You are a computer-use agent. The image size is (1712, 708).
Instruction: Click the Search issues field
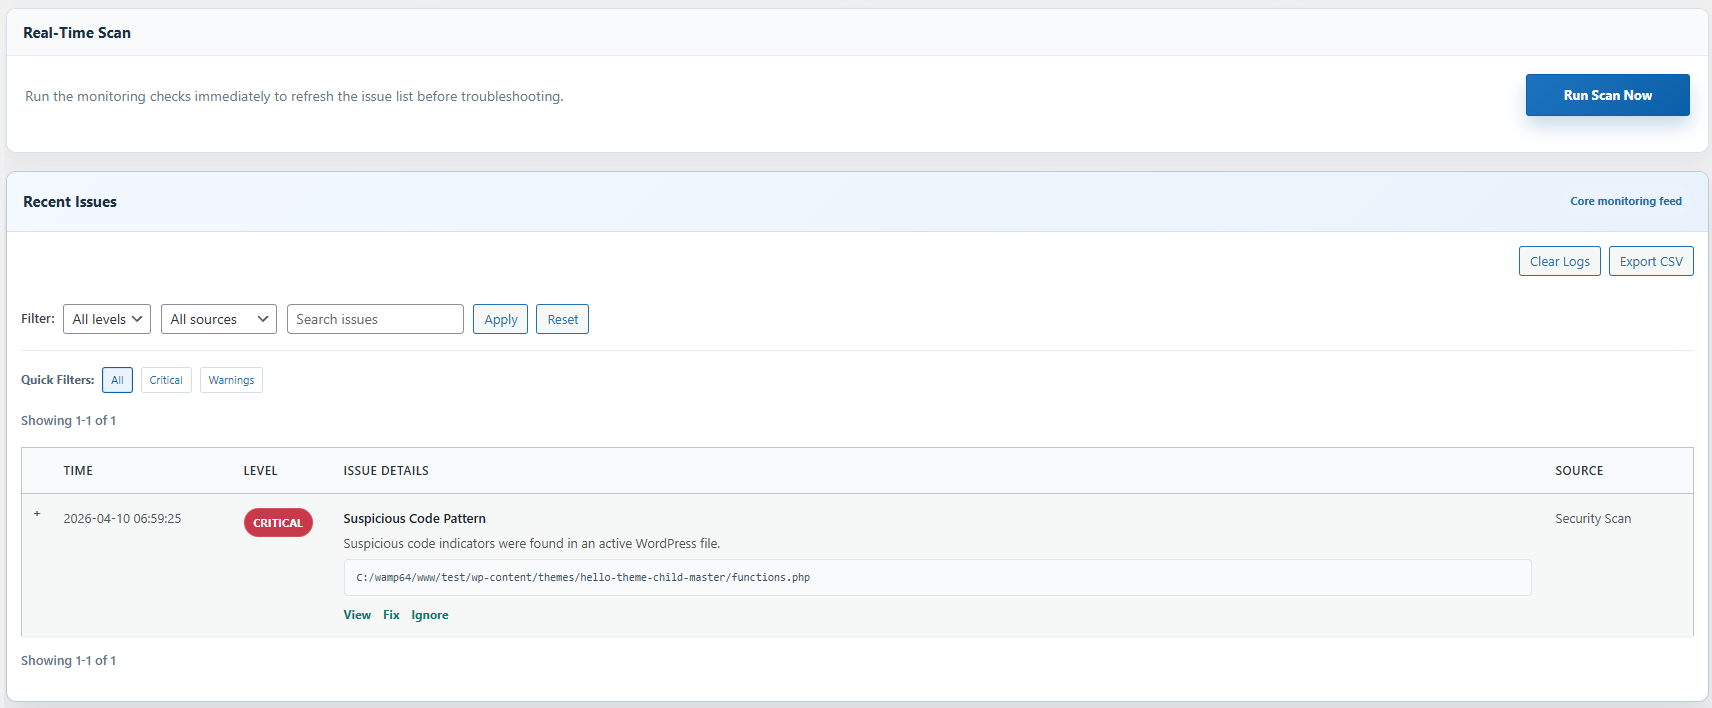375,319
